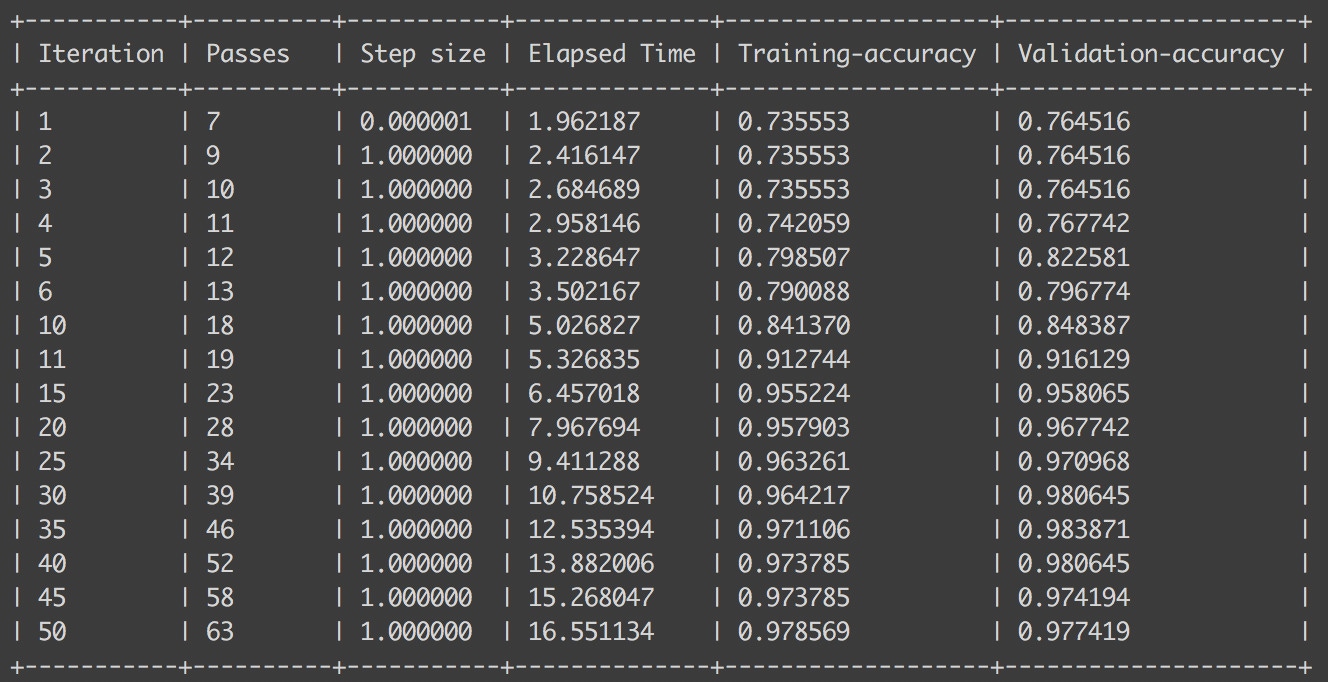The image size is (1328, 682).
Task: Select the highest validation accuracy 0.983871
Action: [1073, 530]
